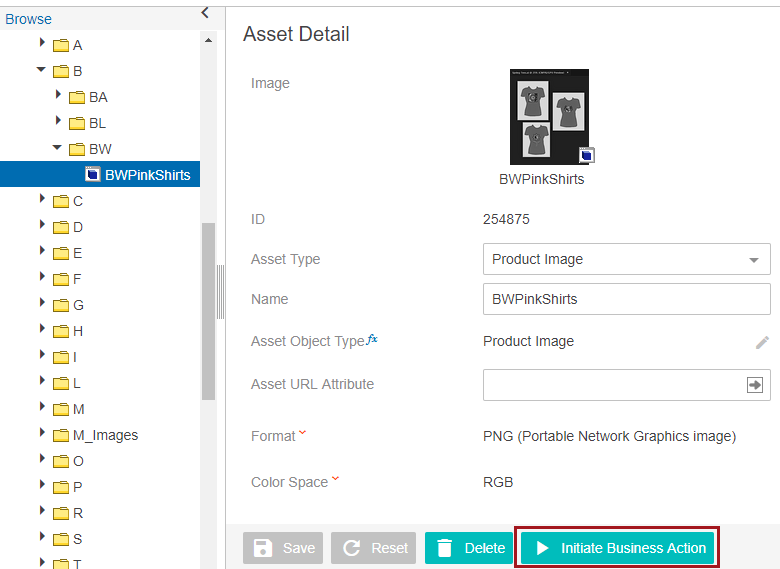The image size is (780, 569).
Task: Click the BW folder icon
Action: tap(76, 149)
